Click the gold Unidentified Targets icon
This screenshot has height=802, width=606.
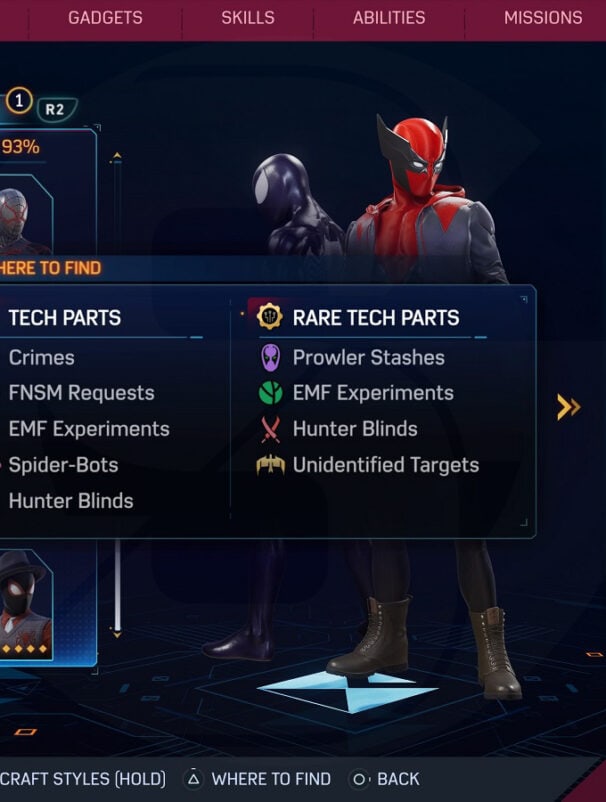pos(271,464)
